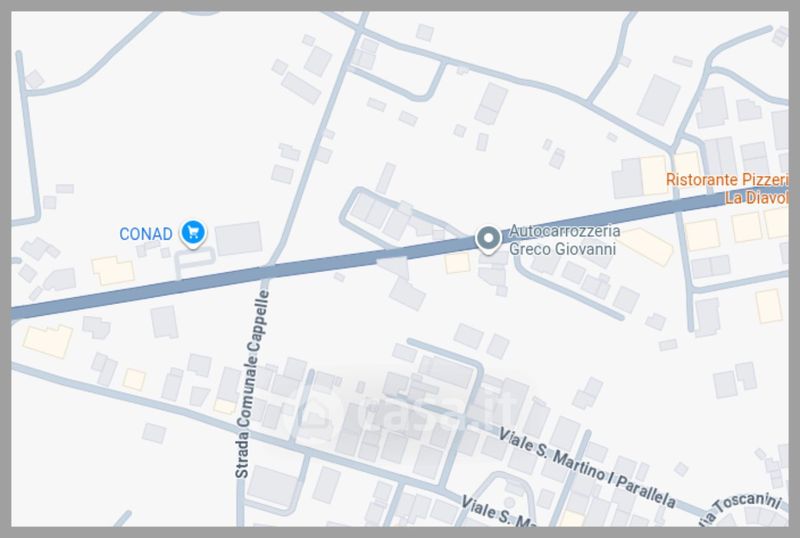Click the partial Viale S. M street label at bottom
The width and height of the screenshot is (800, 538).
[497, 511]
